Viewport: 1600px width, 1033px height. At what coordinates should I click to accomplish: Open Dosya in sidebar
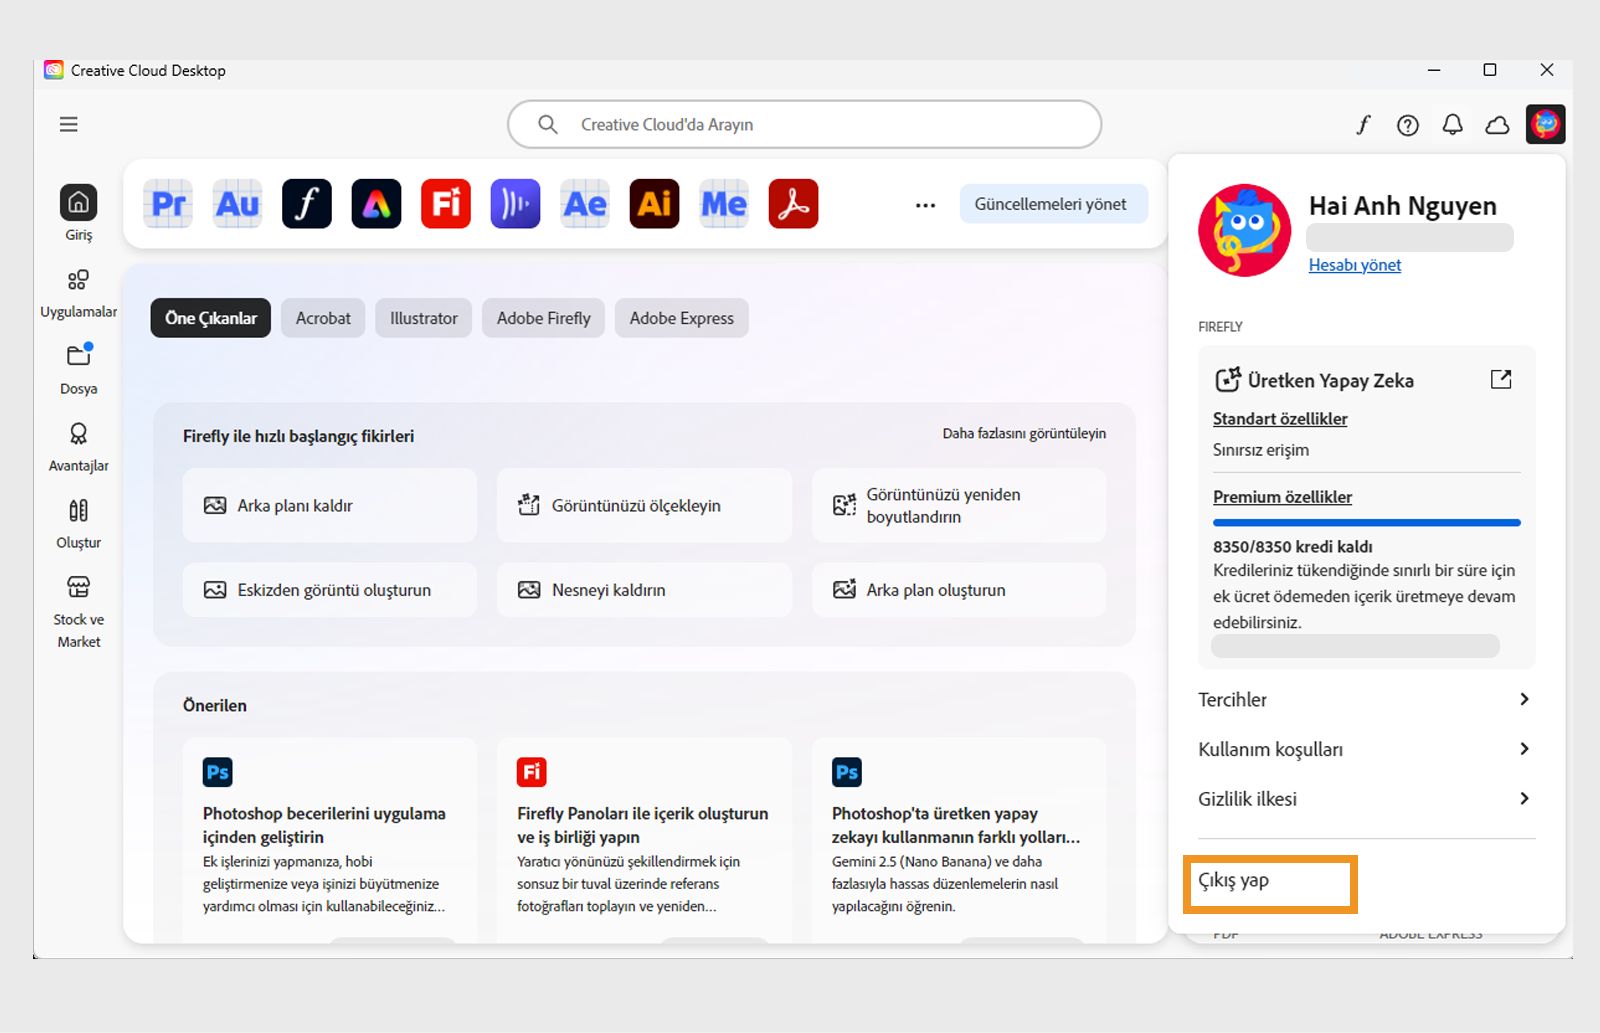pos(79,369)
